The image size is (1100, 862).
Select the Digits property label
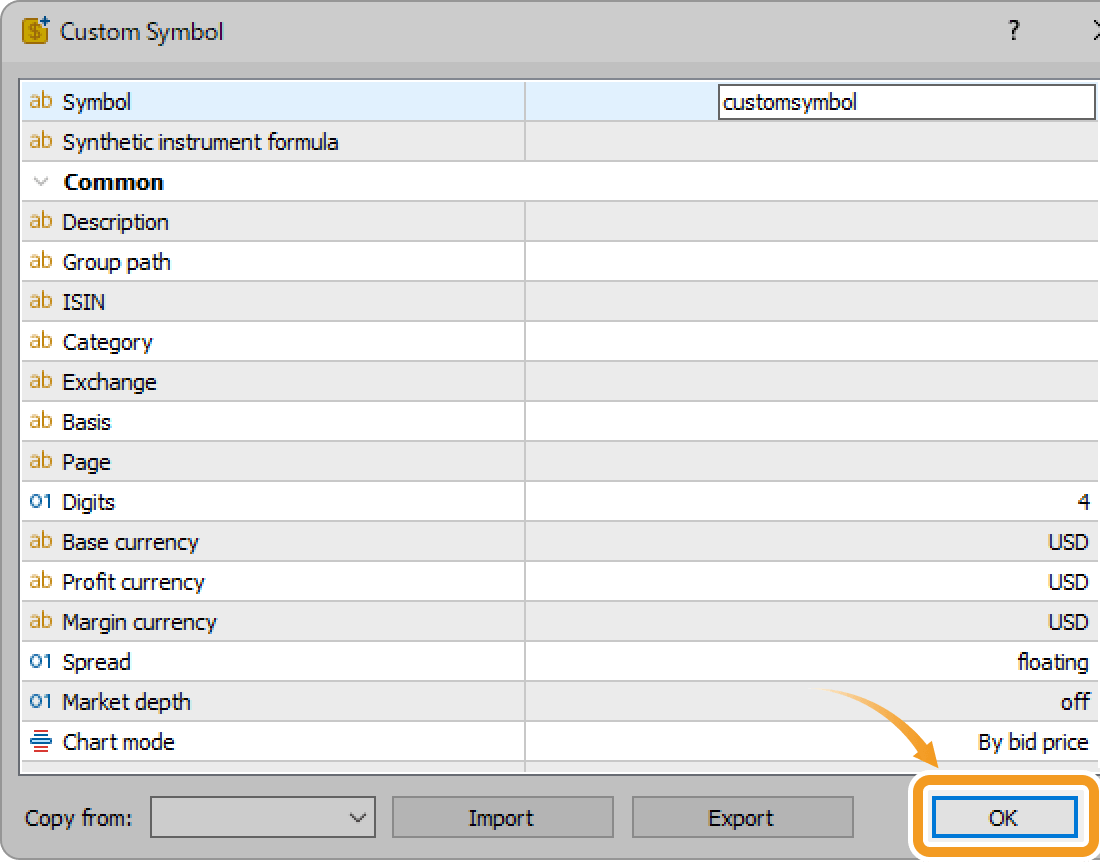pos(88,502)
